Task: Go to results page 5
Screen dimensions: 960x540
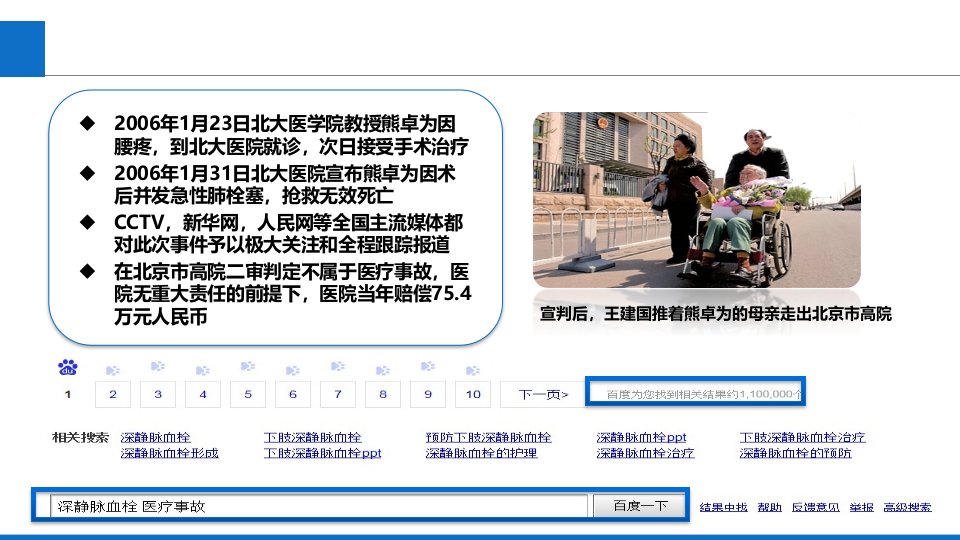Action: tap(248, 394)
